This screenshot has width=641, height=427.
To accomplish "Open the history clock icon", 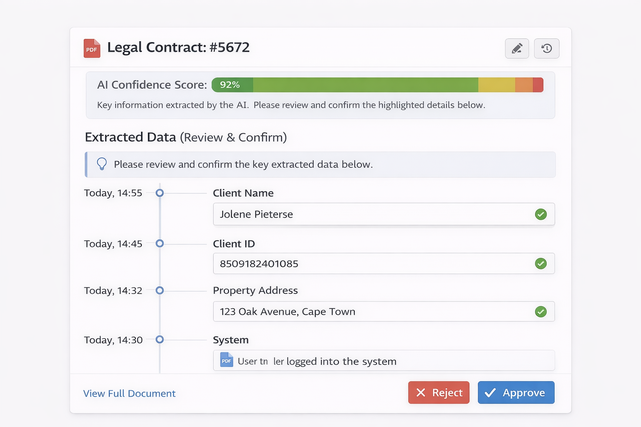I will tap(546, 48).
